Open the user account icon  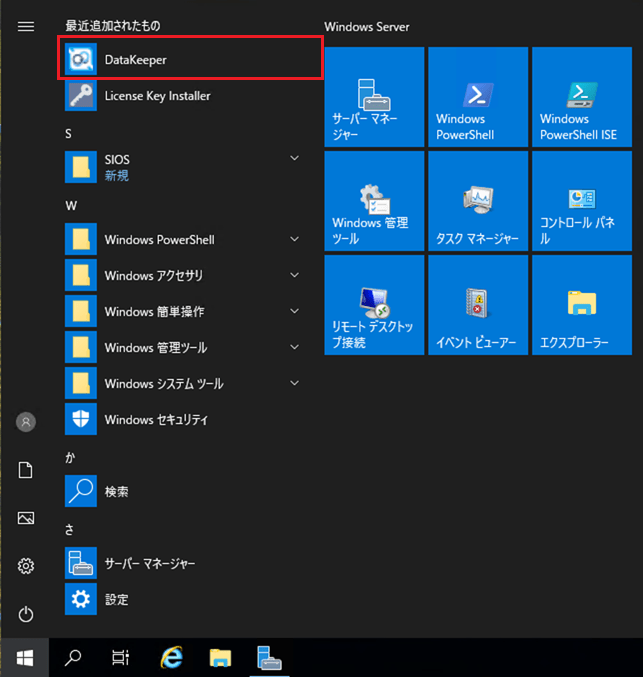[26, 422]
